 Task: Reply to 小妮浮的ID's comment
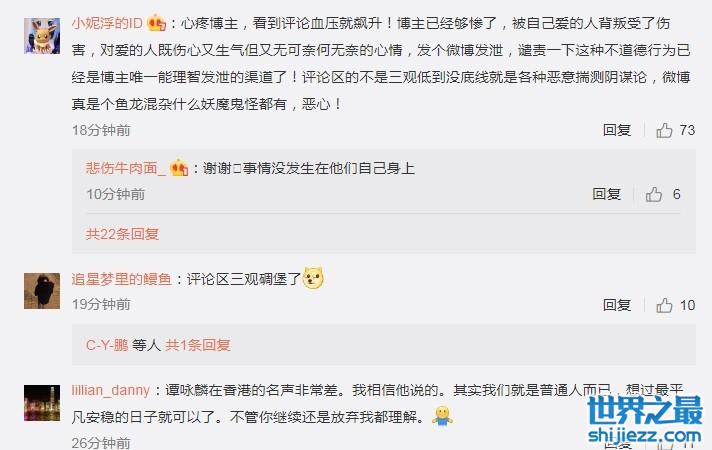(x=617, y=130)
